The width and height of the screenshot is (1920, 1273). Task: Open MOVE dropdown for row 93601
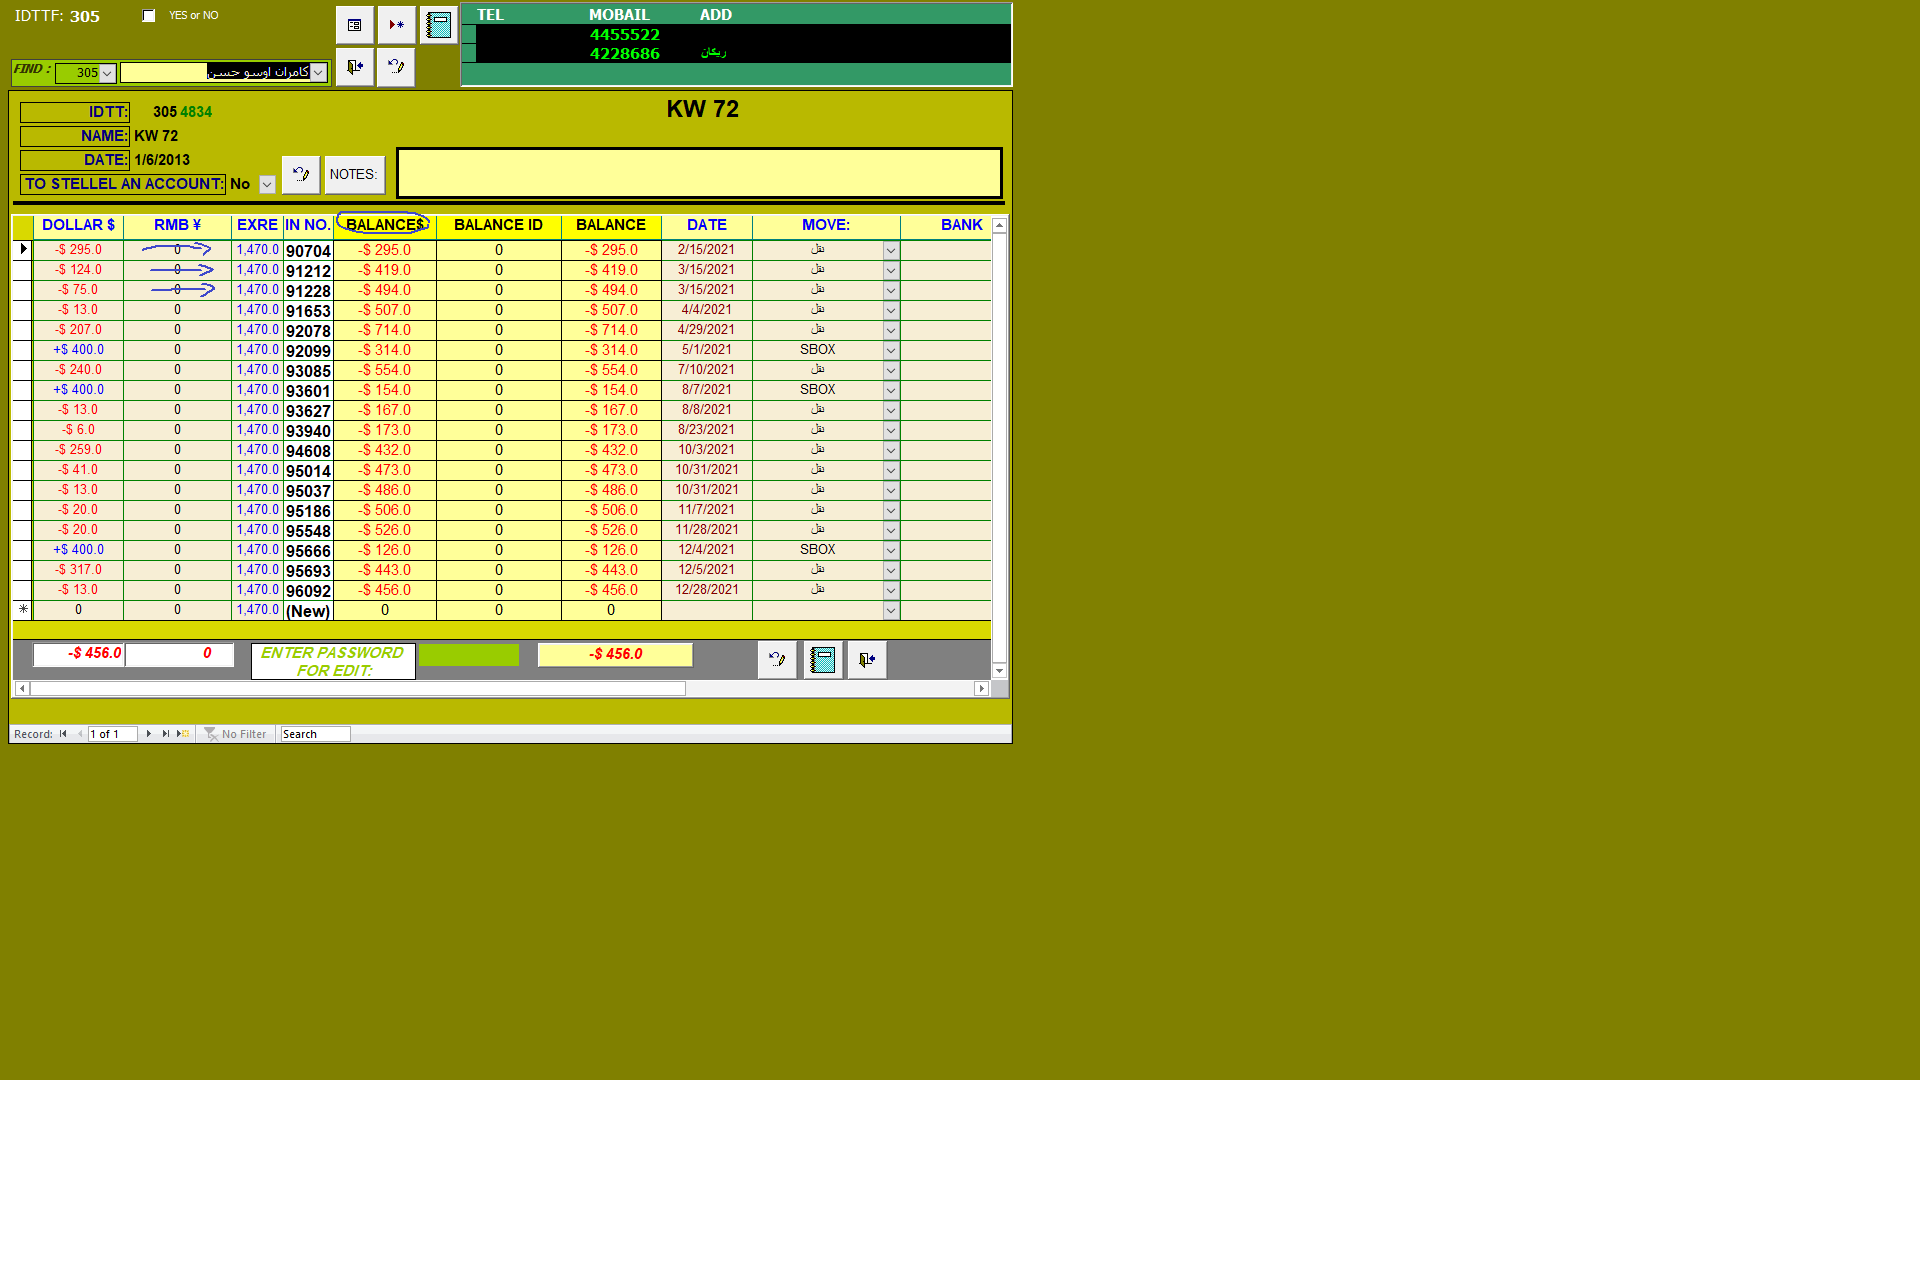[891, 391]
